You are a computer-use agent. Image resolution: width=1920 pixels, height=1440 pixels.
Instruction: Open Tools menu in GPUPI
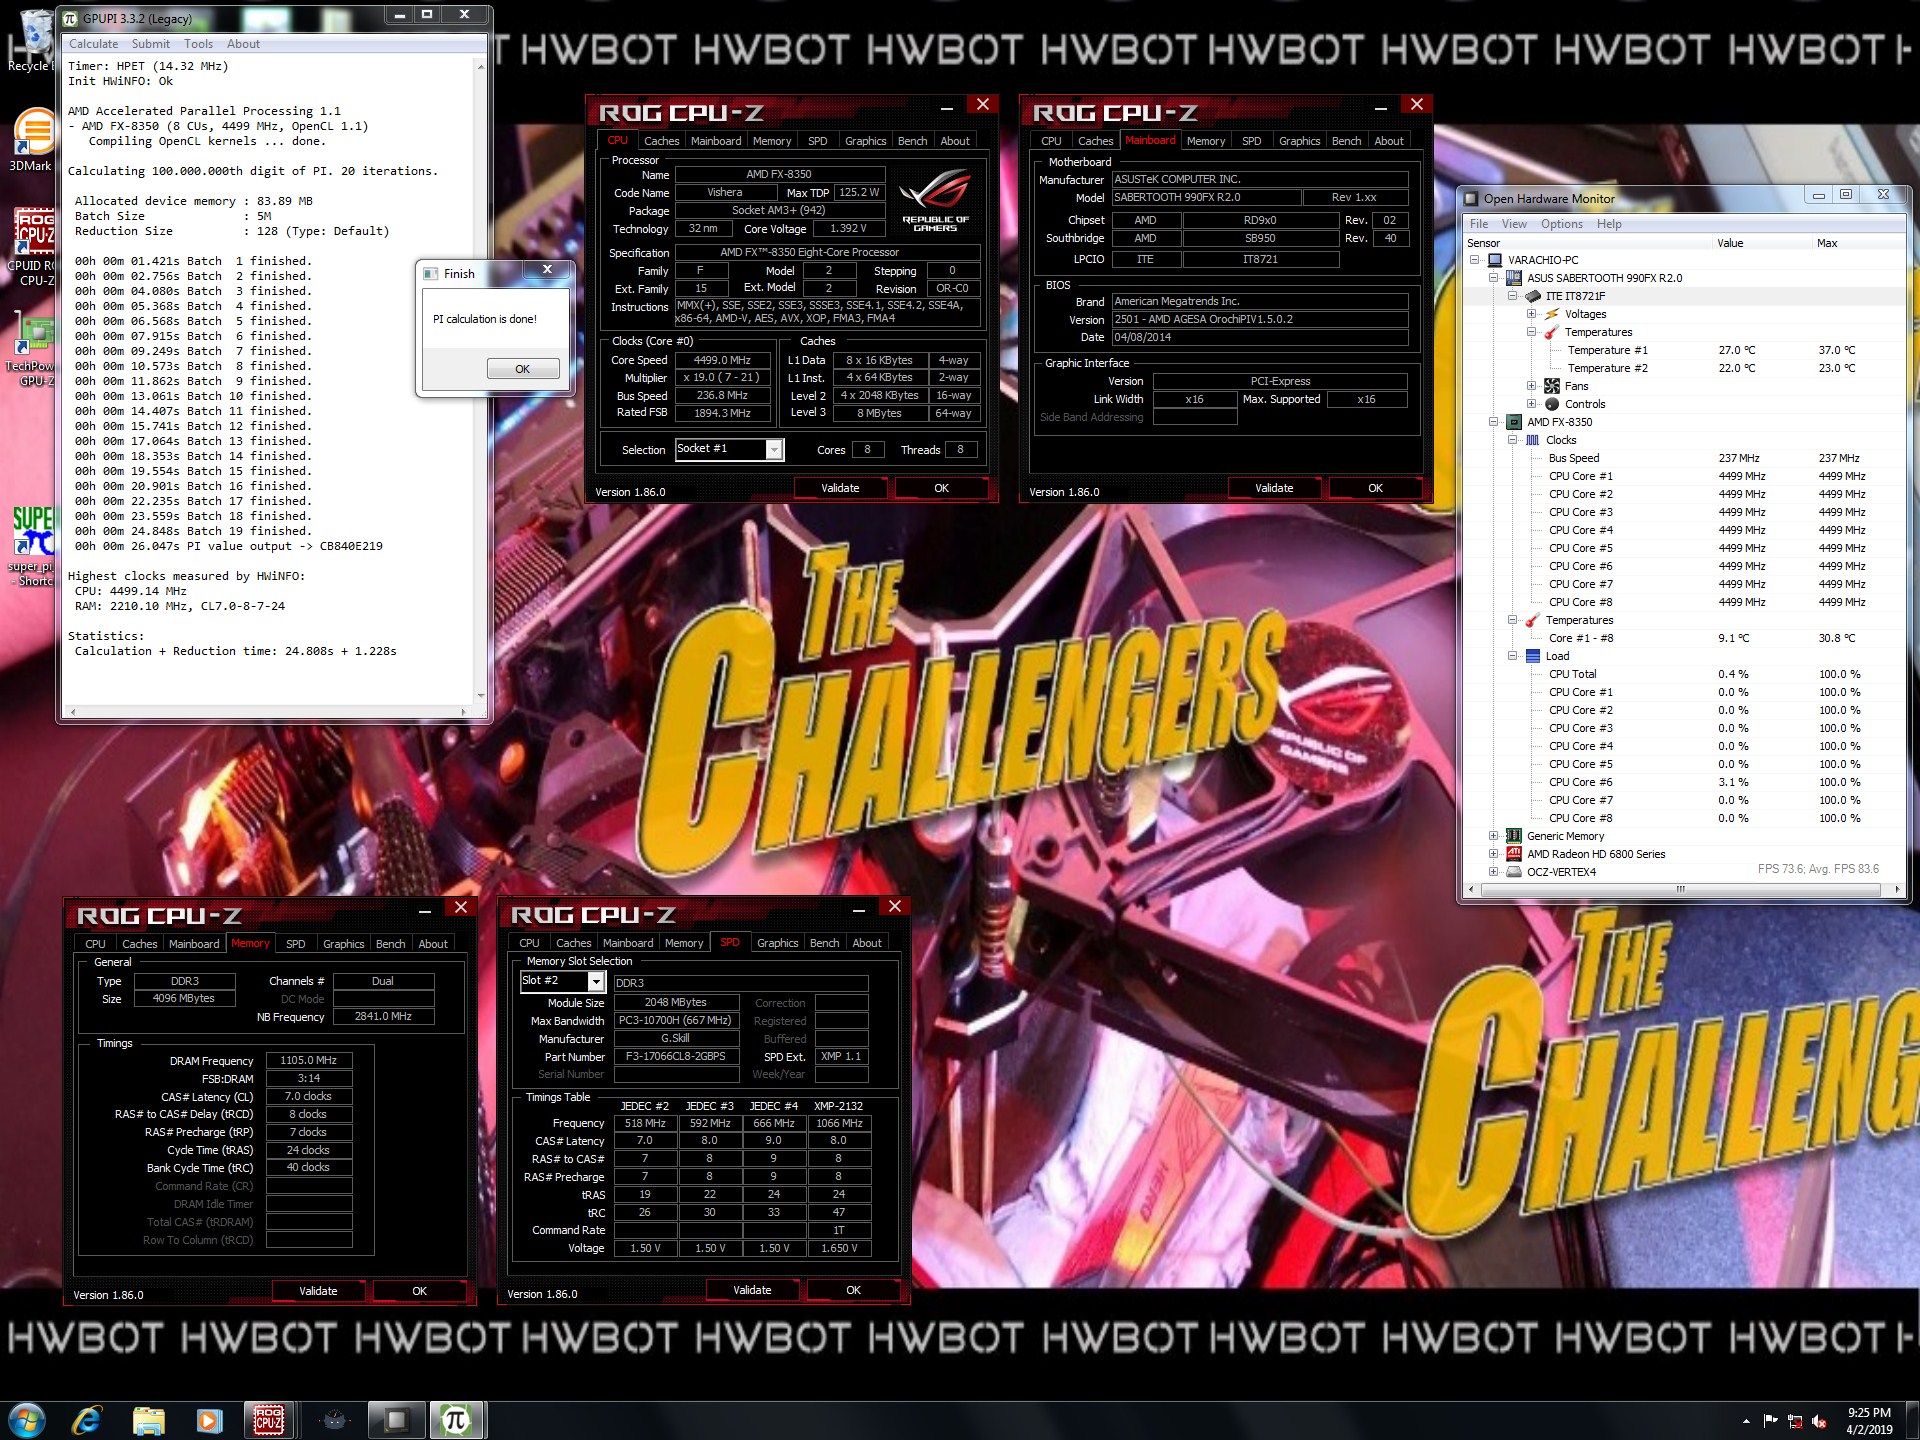coord(198,44)
